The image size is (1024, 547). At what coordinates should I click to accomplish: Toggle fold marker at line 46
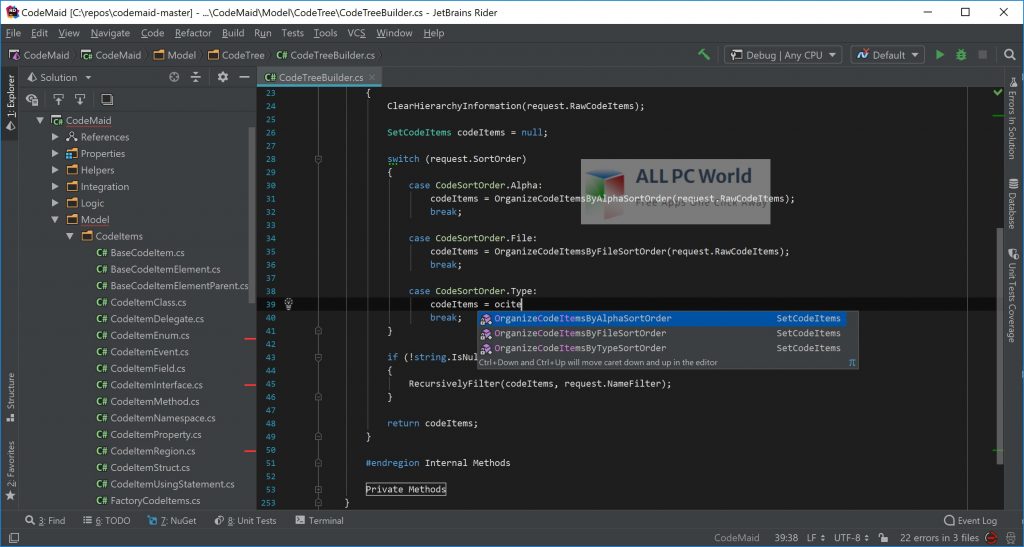tap(318, 397)
